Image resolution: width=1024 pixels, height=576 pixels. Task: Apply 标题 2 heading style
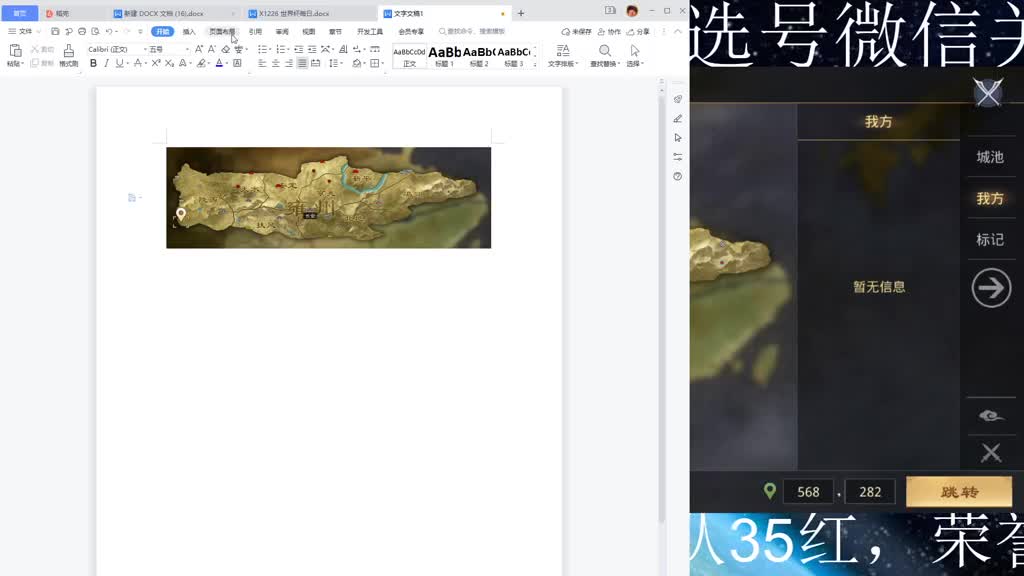pyautogui.click(x=479, y=56)
